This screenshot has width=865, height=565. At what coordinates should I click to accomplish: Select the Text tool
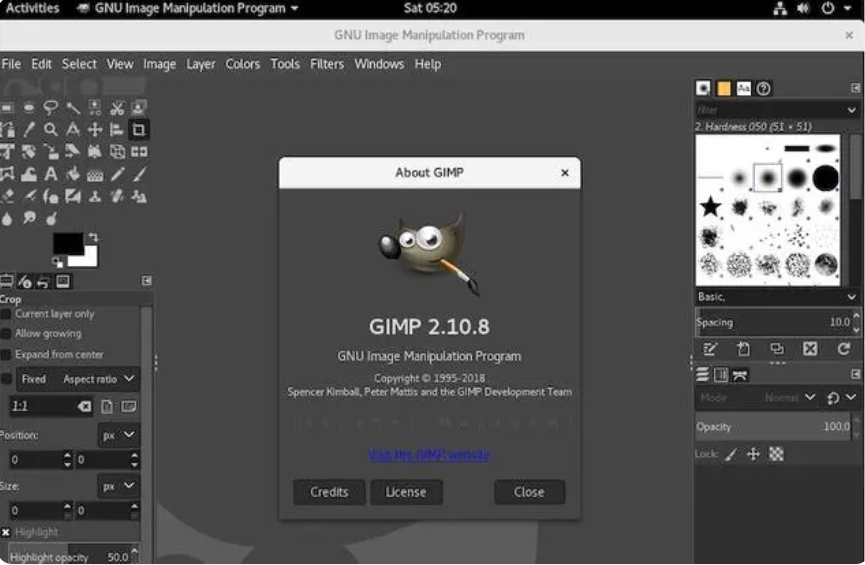pos(51,174)
